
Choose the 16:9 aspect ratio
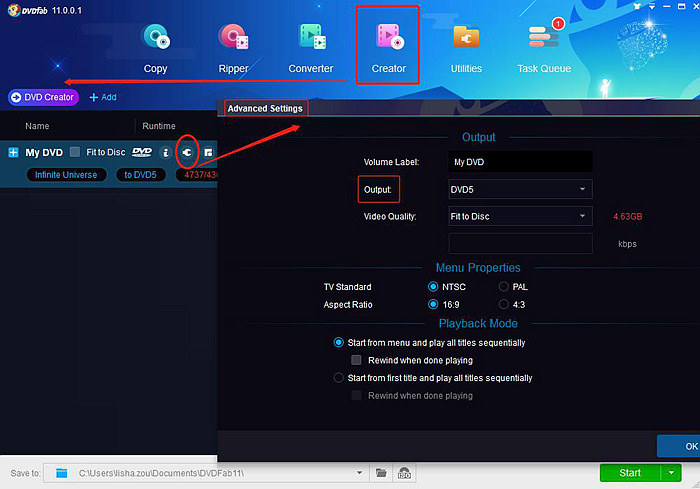pyautogui.click(x=433, y=305)
